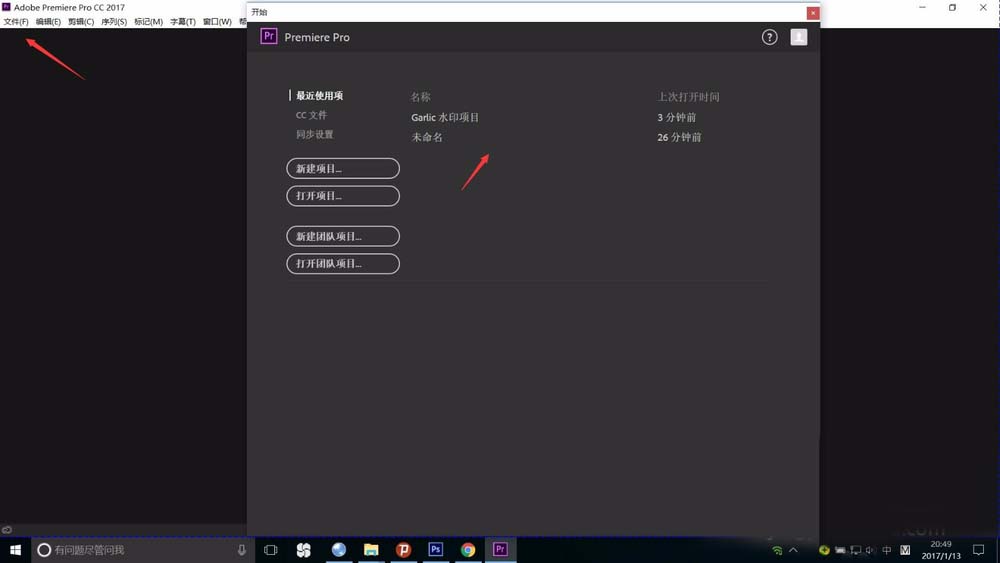Open the 窗口(W) menu

[217, 22]
